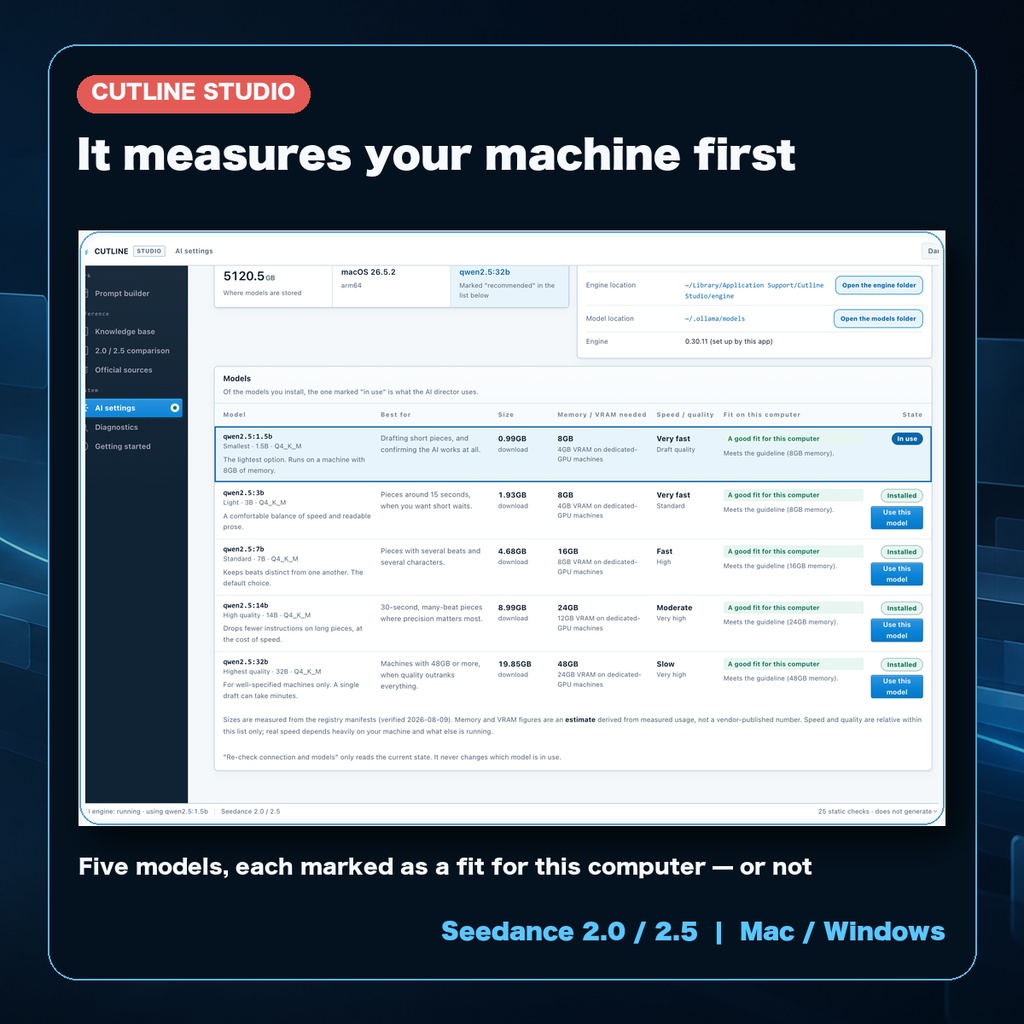Click the AI settings title in the header

pos(194,251)
